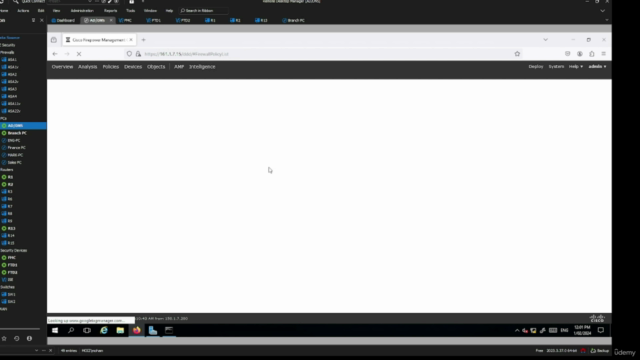
Task: Stop page loading in the browser
Action: (79, 54)
